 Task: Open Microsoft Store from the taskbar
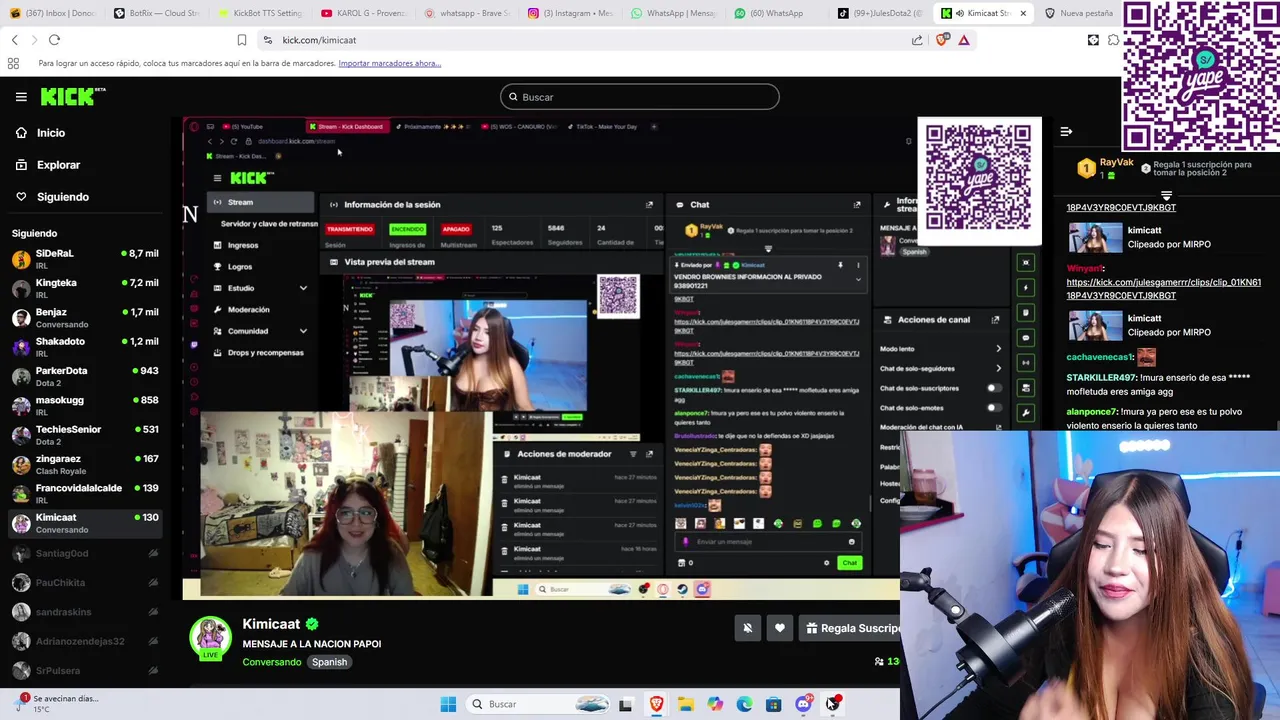(x=773, y=704)
